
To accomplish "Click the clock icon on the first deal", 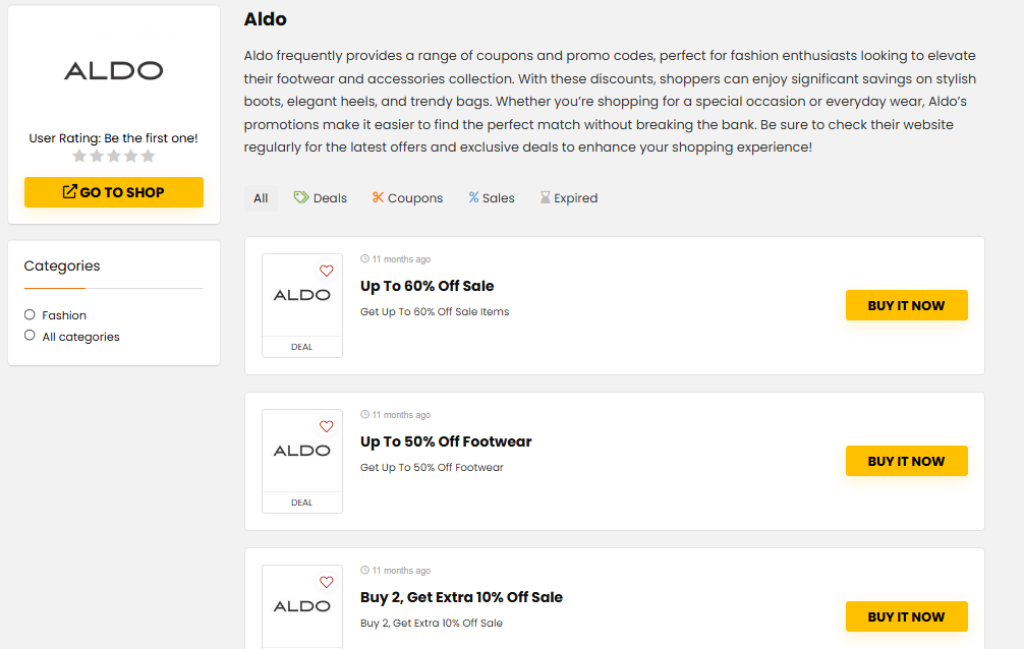I will [365, 260].
